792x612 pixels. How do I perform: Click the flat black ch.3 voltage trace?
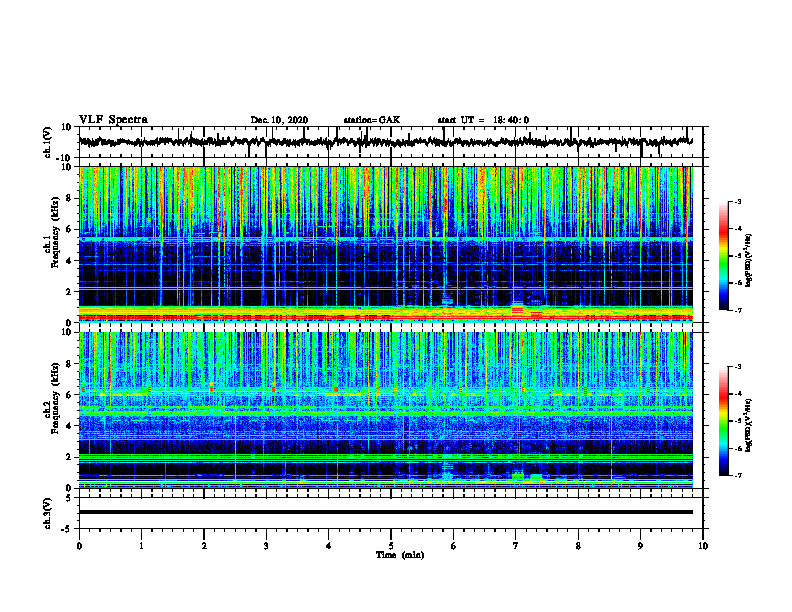pos(386,512)
